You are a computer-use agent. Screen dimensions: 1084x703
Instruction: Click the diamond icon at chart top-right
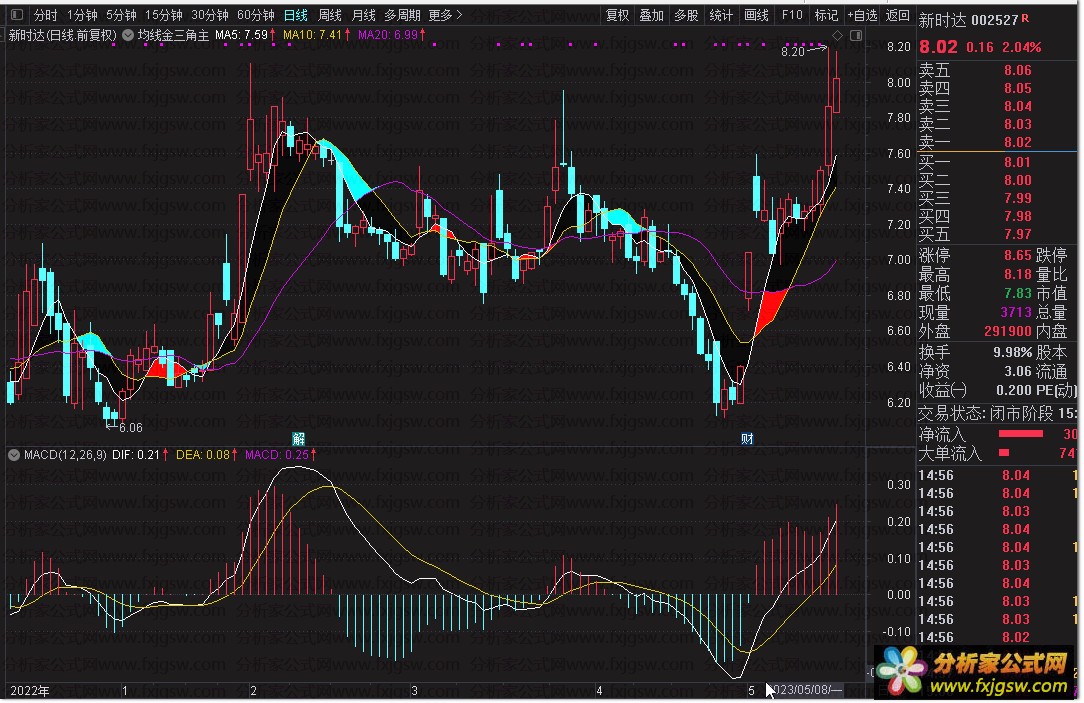click(x=837, y=35)
